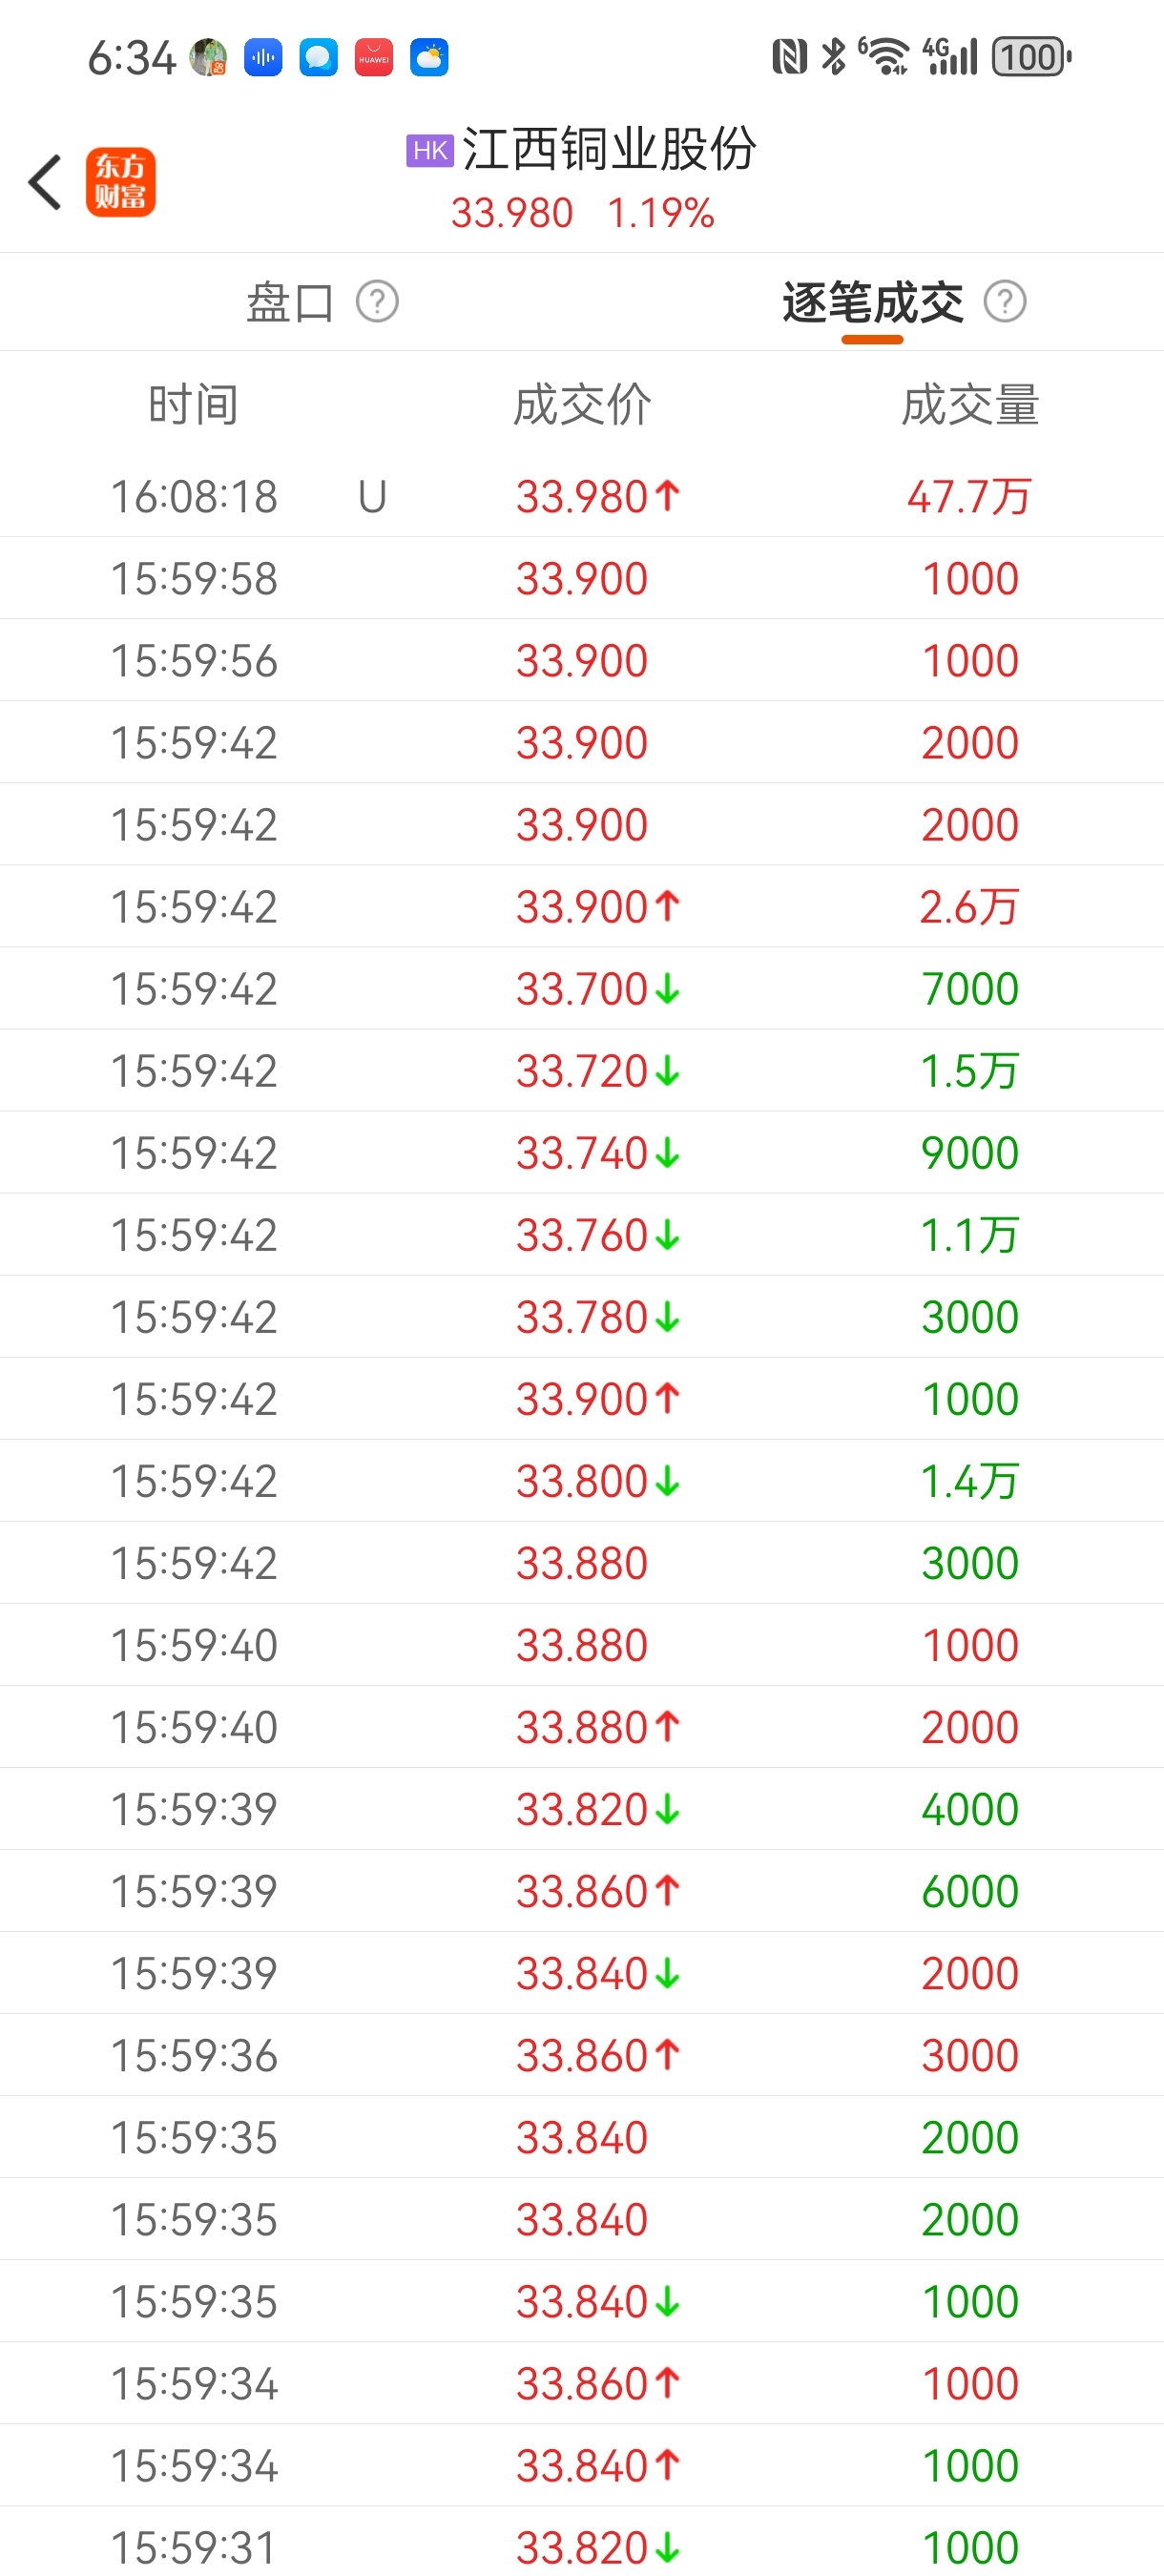Tap the purple HK market badge
1164x2576 pixels.
click(x=430, y=151)
